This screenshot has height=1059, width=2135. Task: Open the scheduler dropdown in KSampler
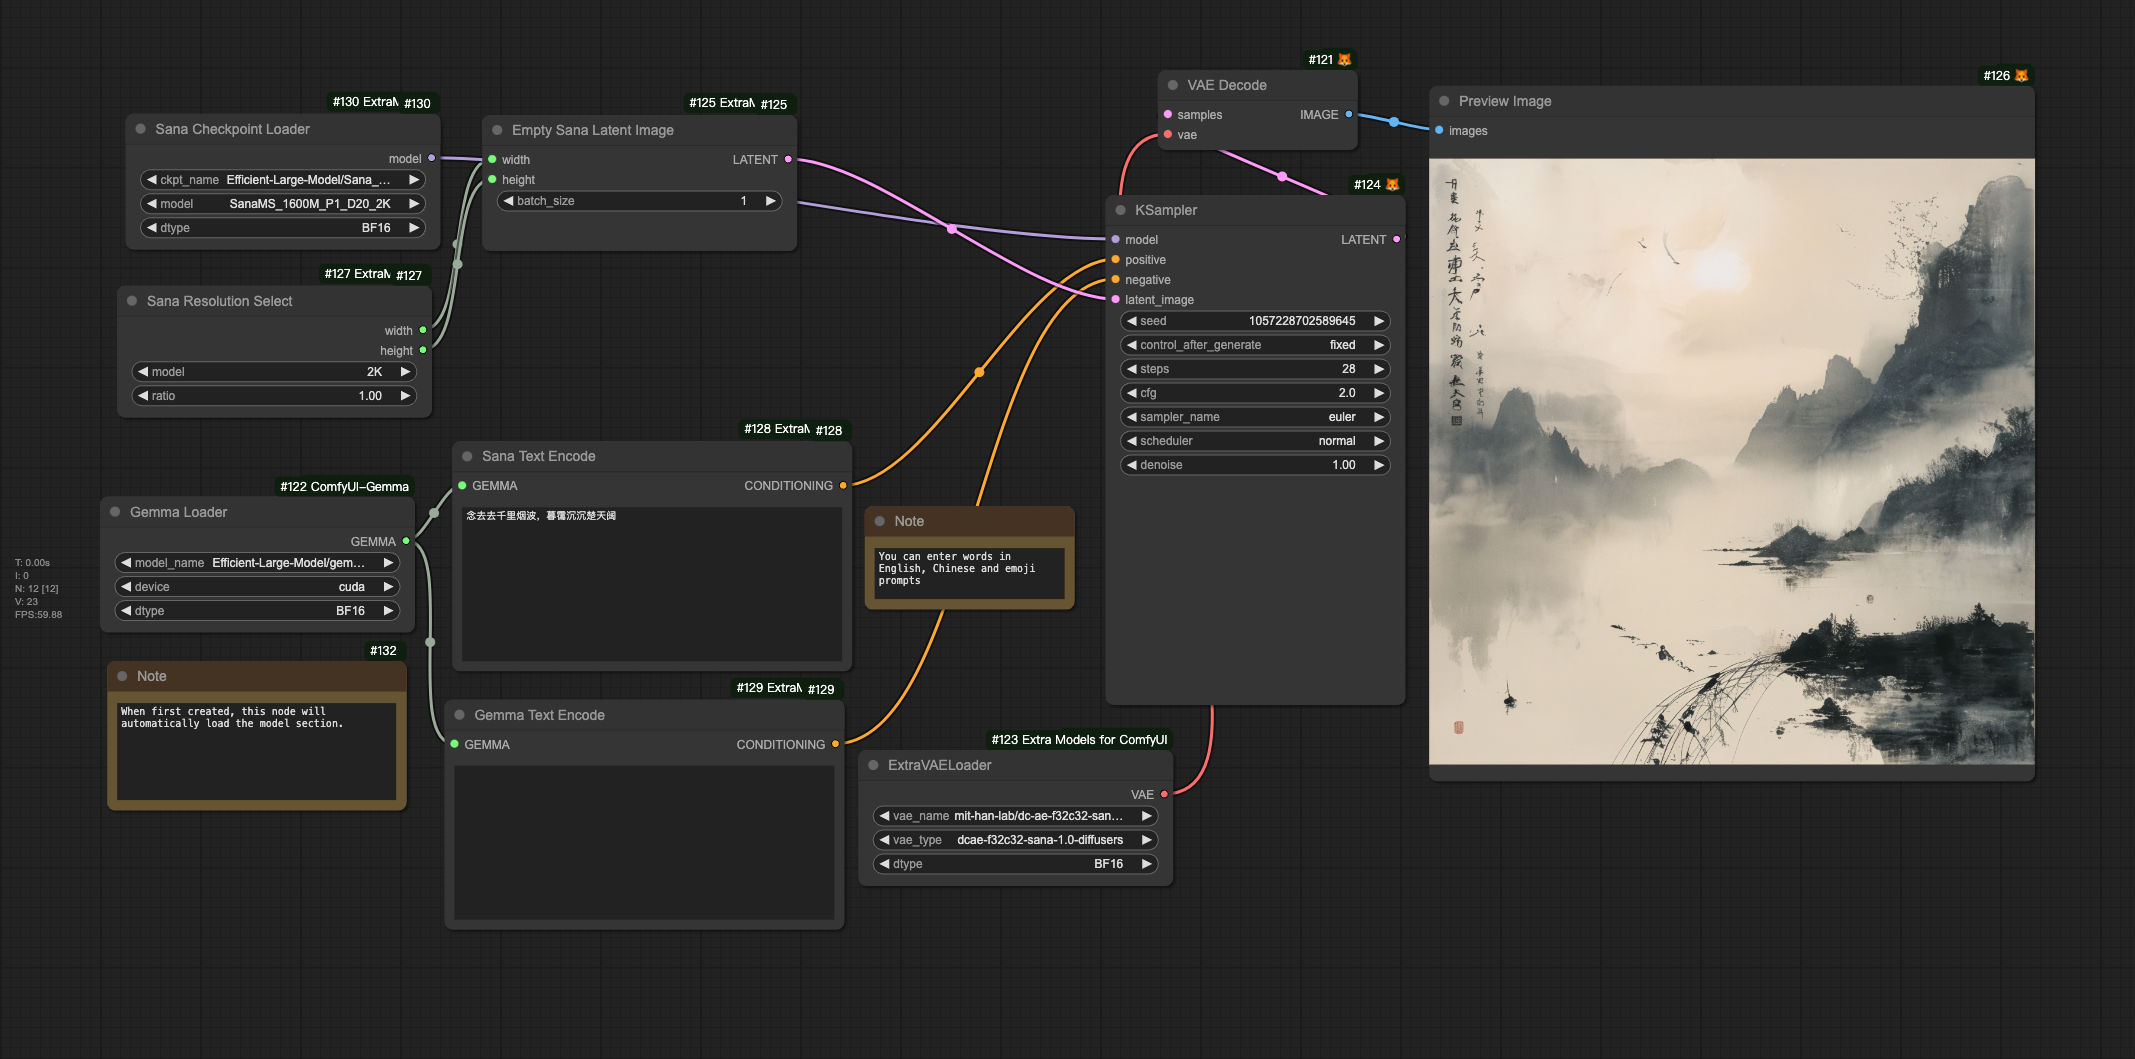tap(1255, 441)
